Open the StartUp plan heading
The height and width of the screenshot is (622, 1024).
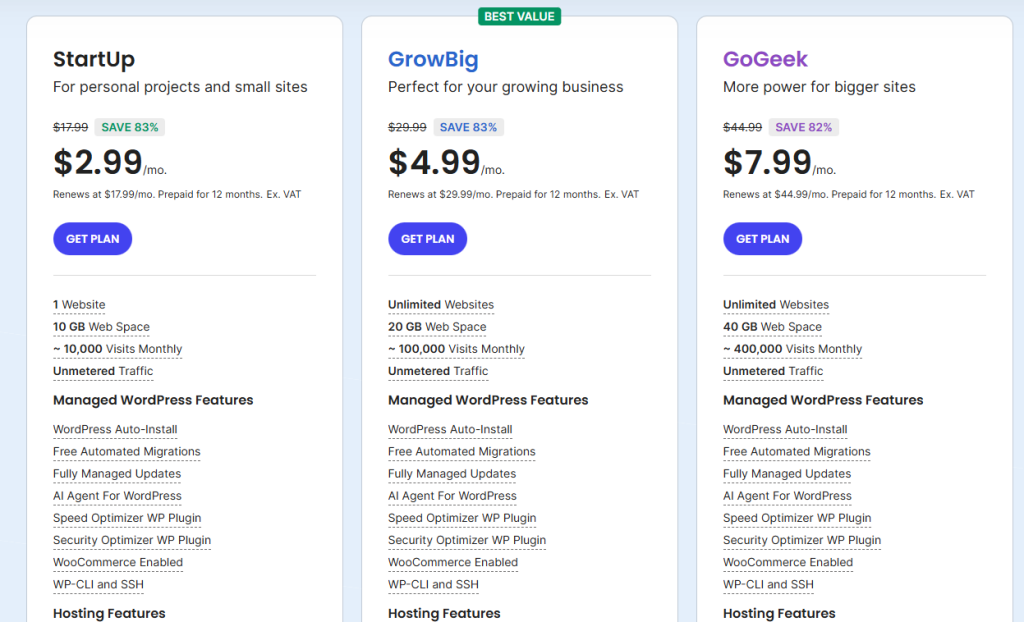(94, 59)
